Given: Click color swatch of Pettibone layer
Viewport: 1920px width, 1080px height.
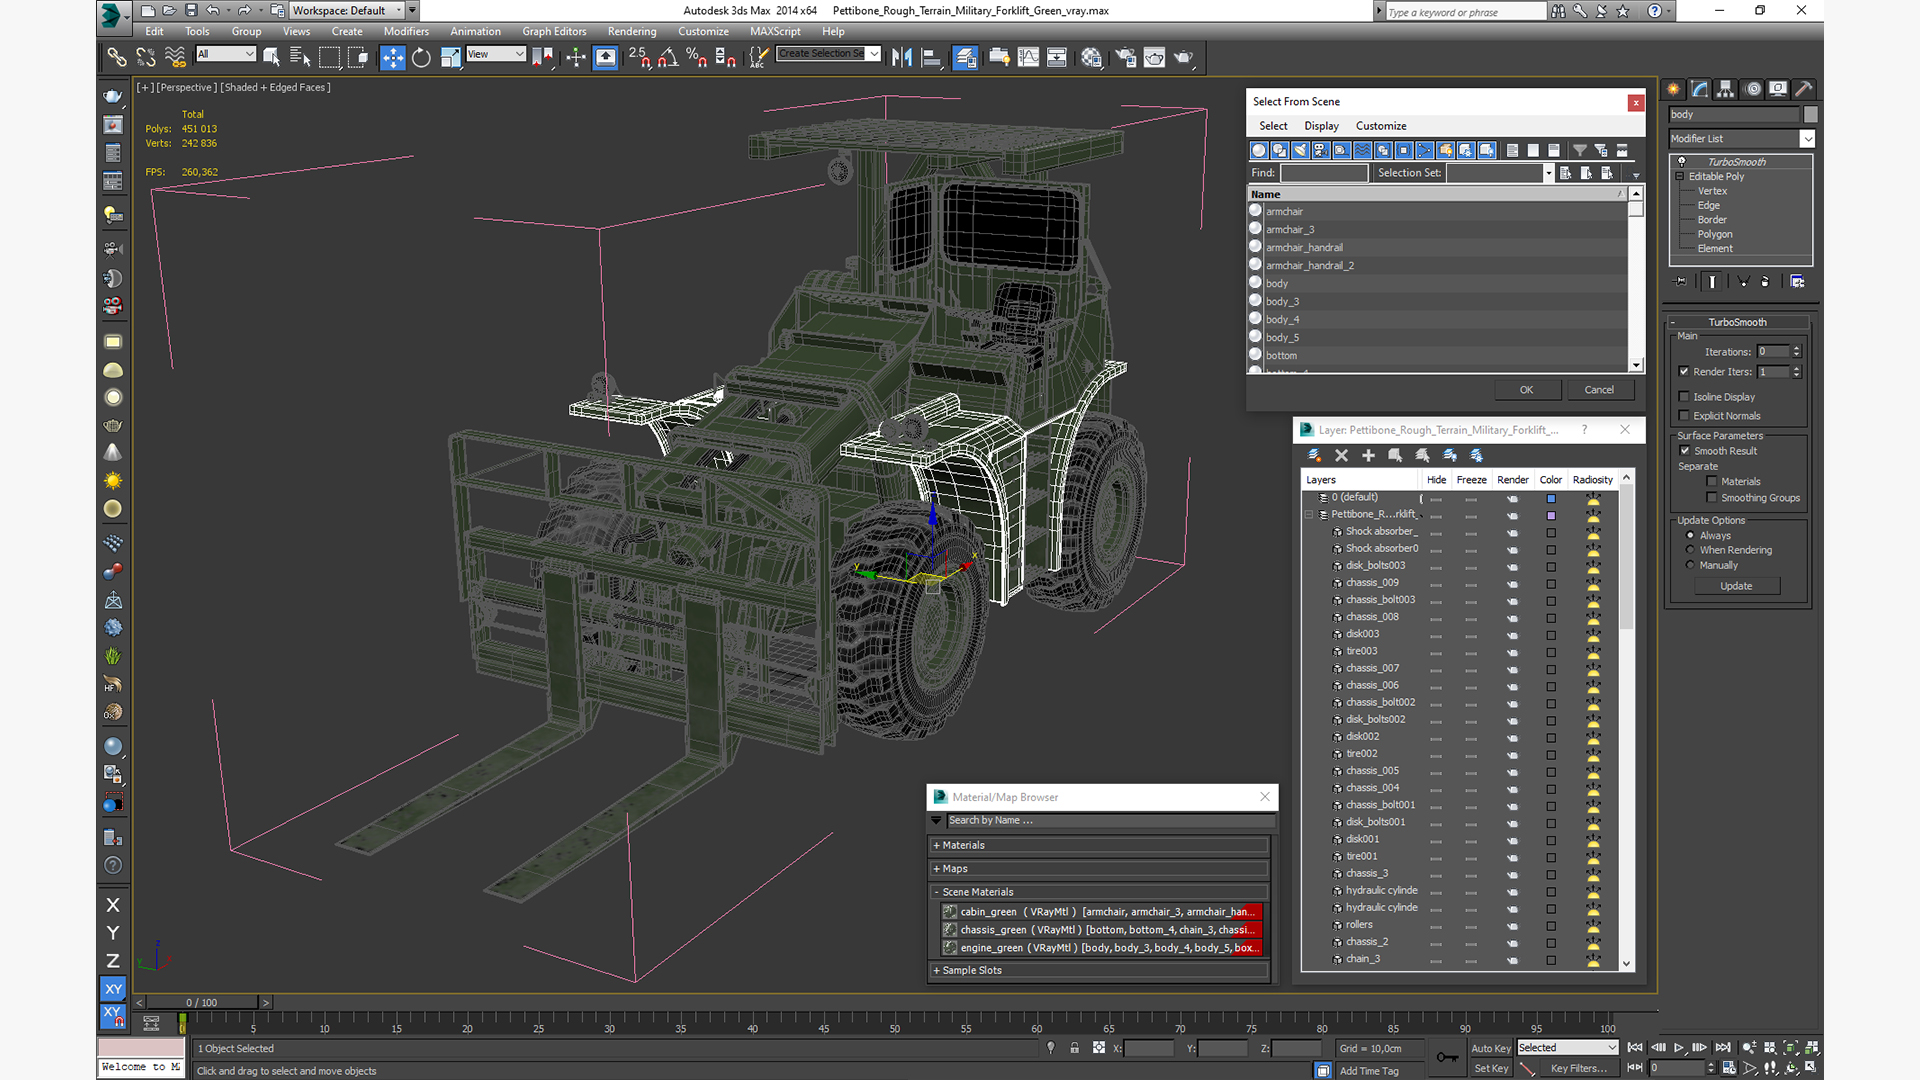Looking at the screenshot, I should (1551, 516).
